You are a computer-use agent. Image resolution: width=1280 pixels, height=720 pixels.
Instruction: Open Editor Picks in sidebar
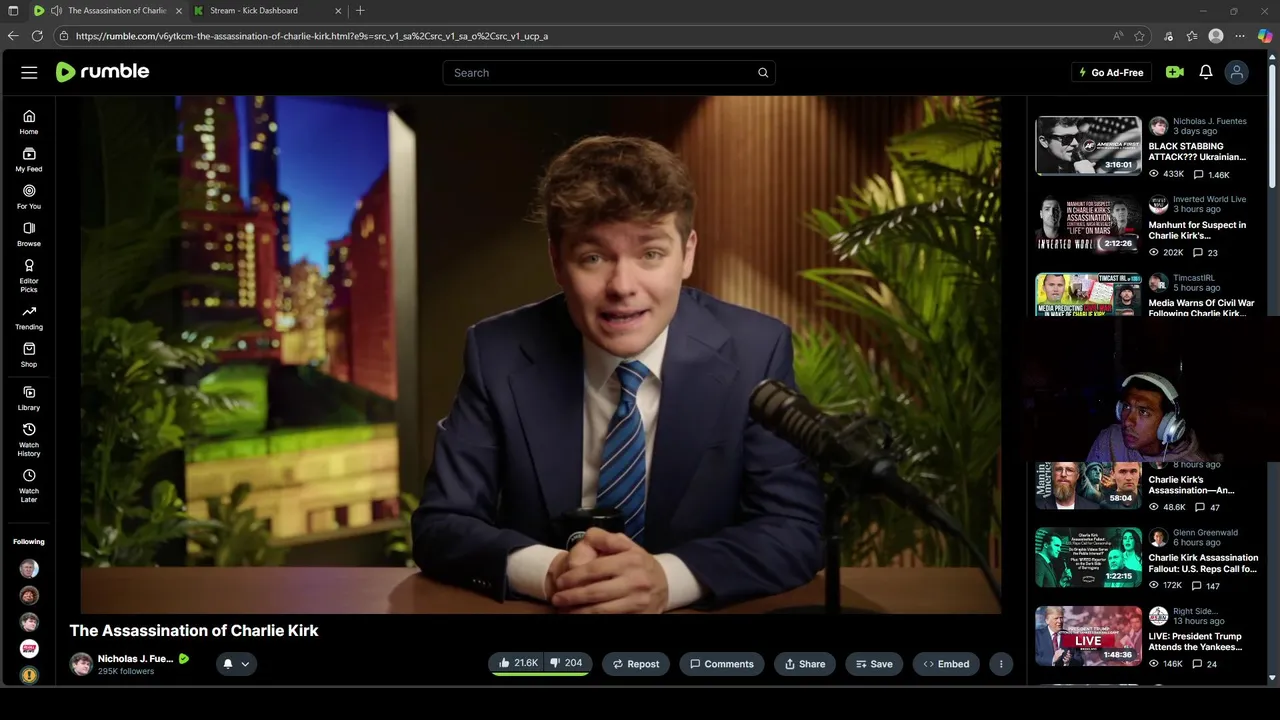(x=29, y=276)
